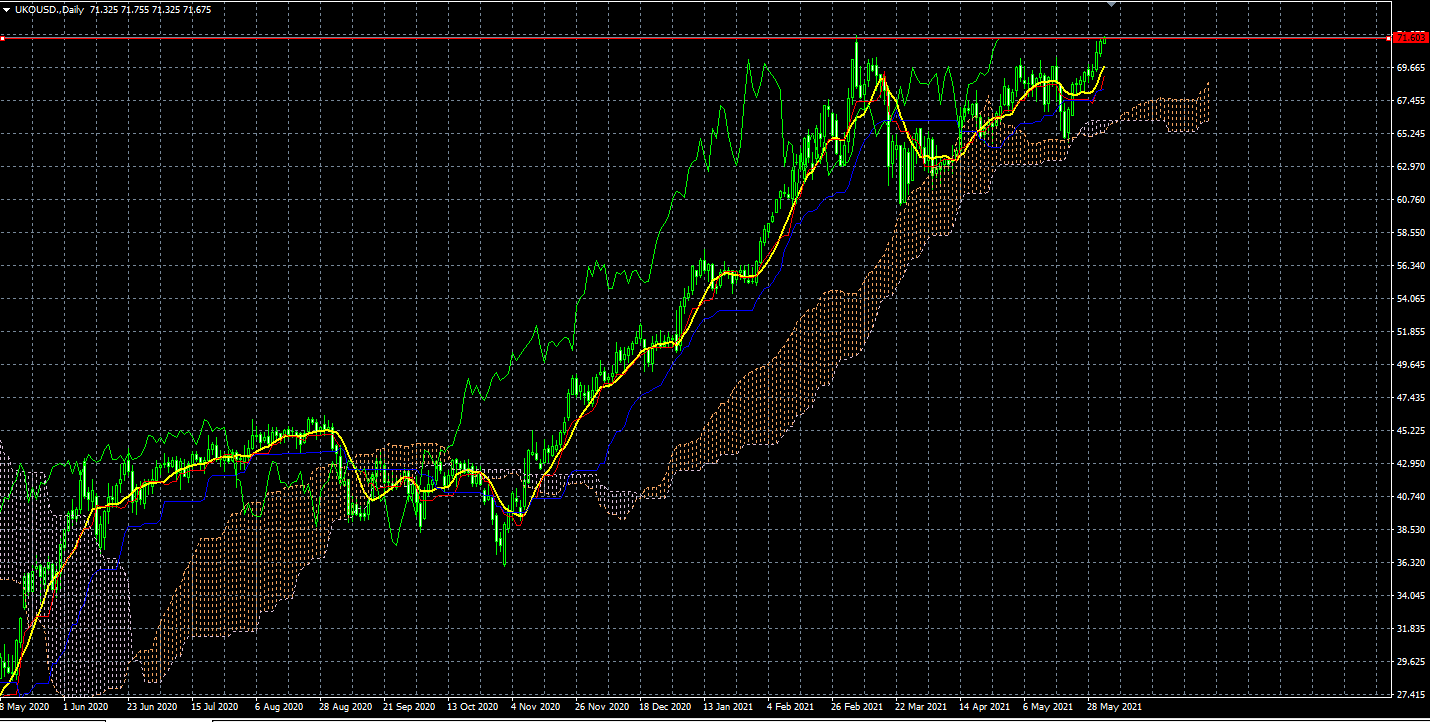Click the 31.835 price scale label
Image resolution: width=1430 pixels, height=722 pixels.
click(1410, 629)
